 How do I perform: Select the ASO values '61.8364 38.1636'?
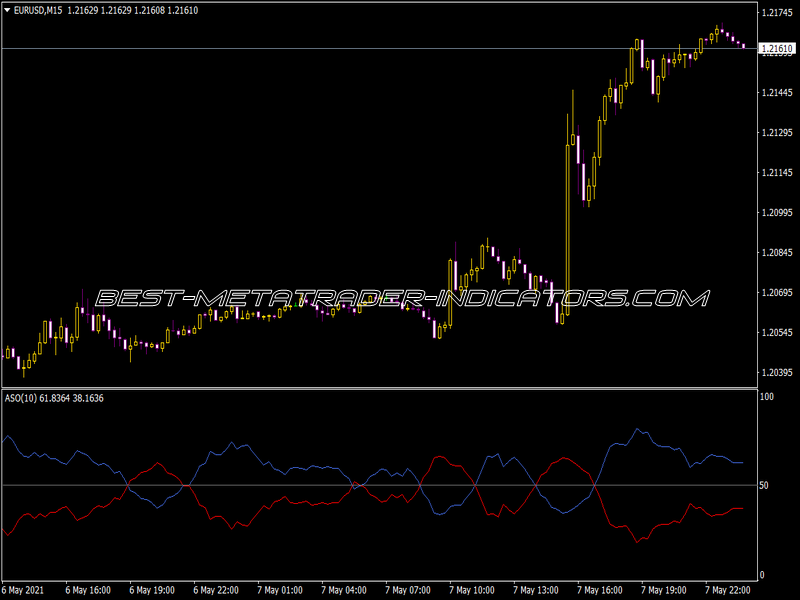tap(71, 398)
